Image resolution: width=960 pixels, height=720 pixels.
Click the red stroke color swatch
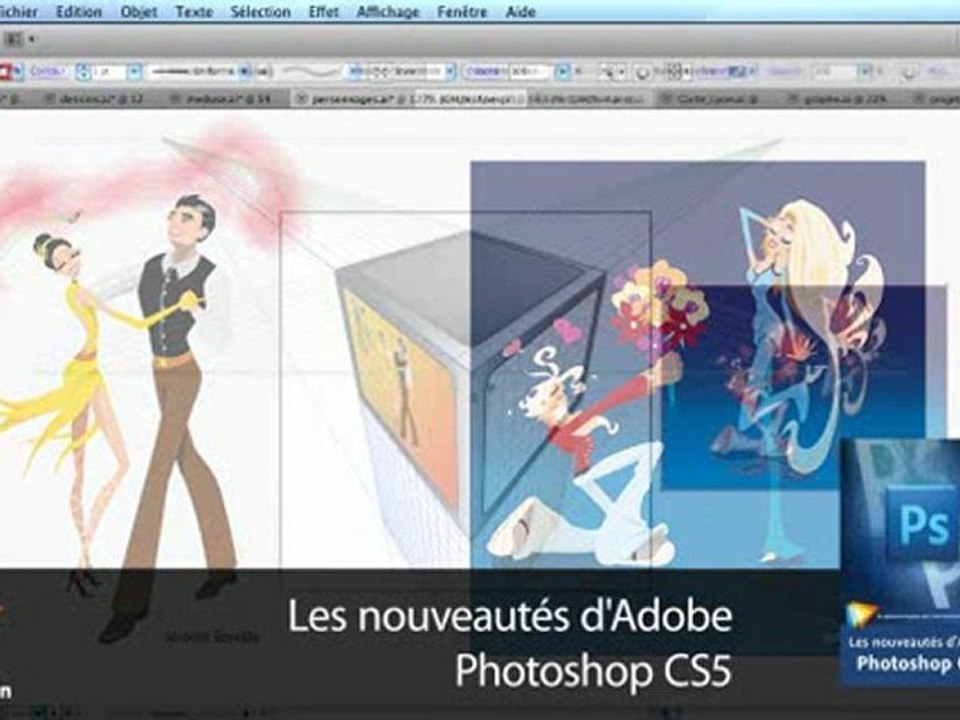5,72
